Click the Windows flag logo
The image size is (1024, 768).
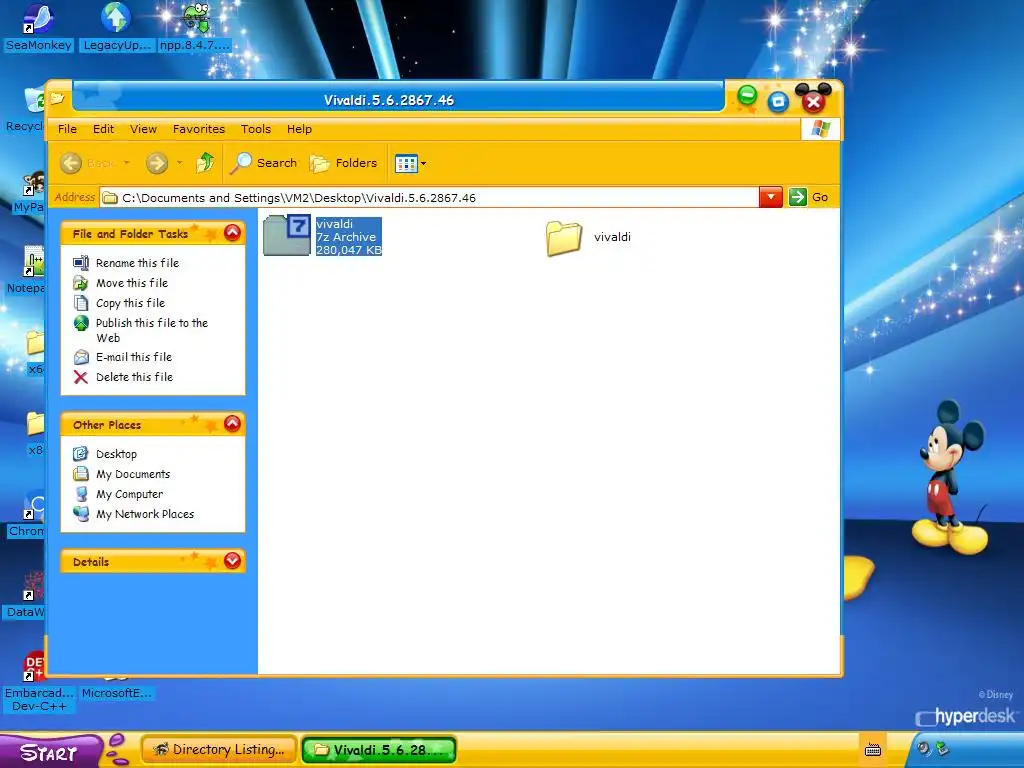(820, 129)
